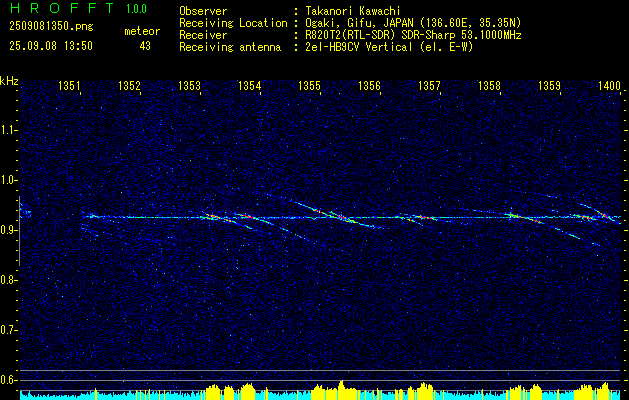This screenshot has width=629, height=400.
Task: Click the 0.9 kHz frequency label
Action: point(8,230)
